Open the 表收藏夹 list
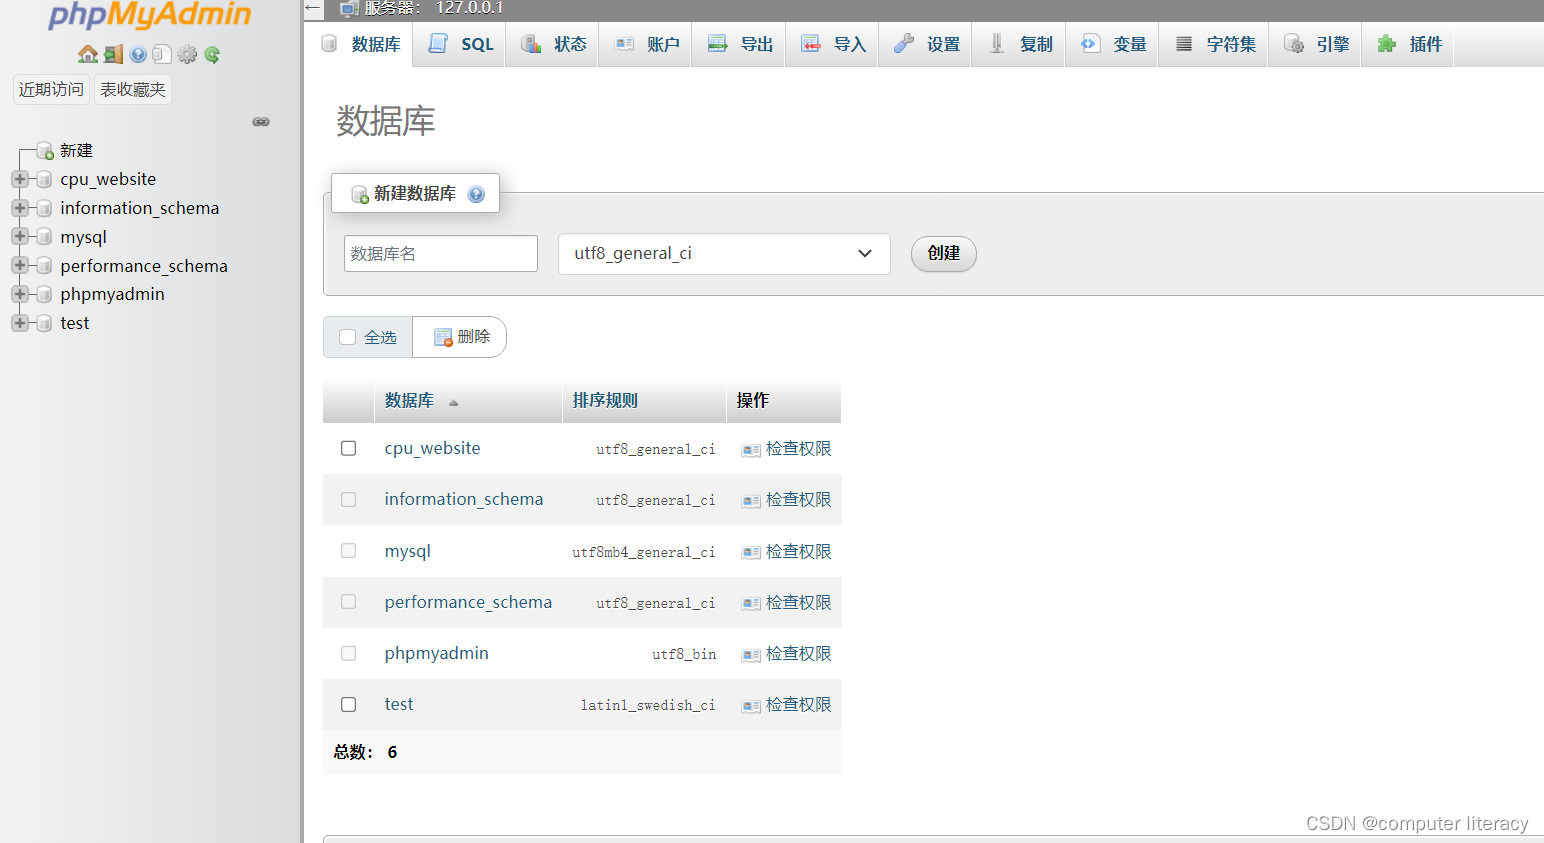Screen dimensions: 1544x843 coord(133,89)
